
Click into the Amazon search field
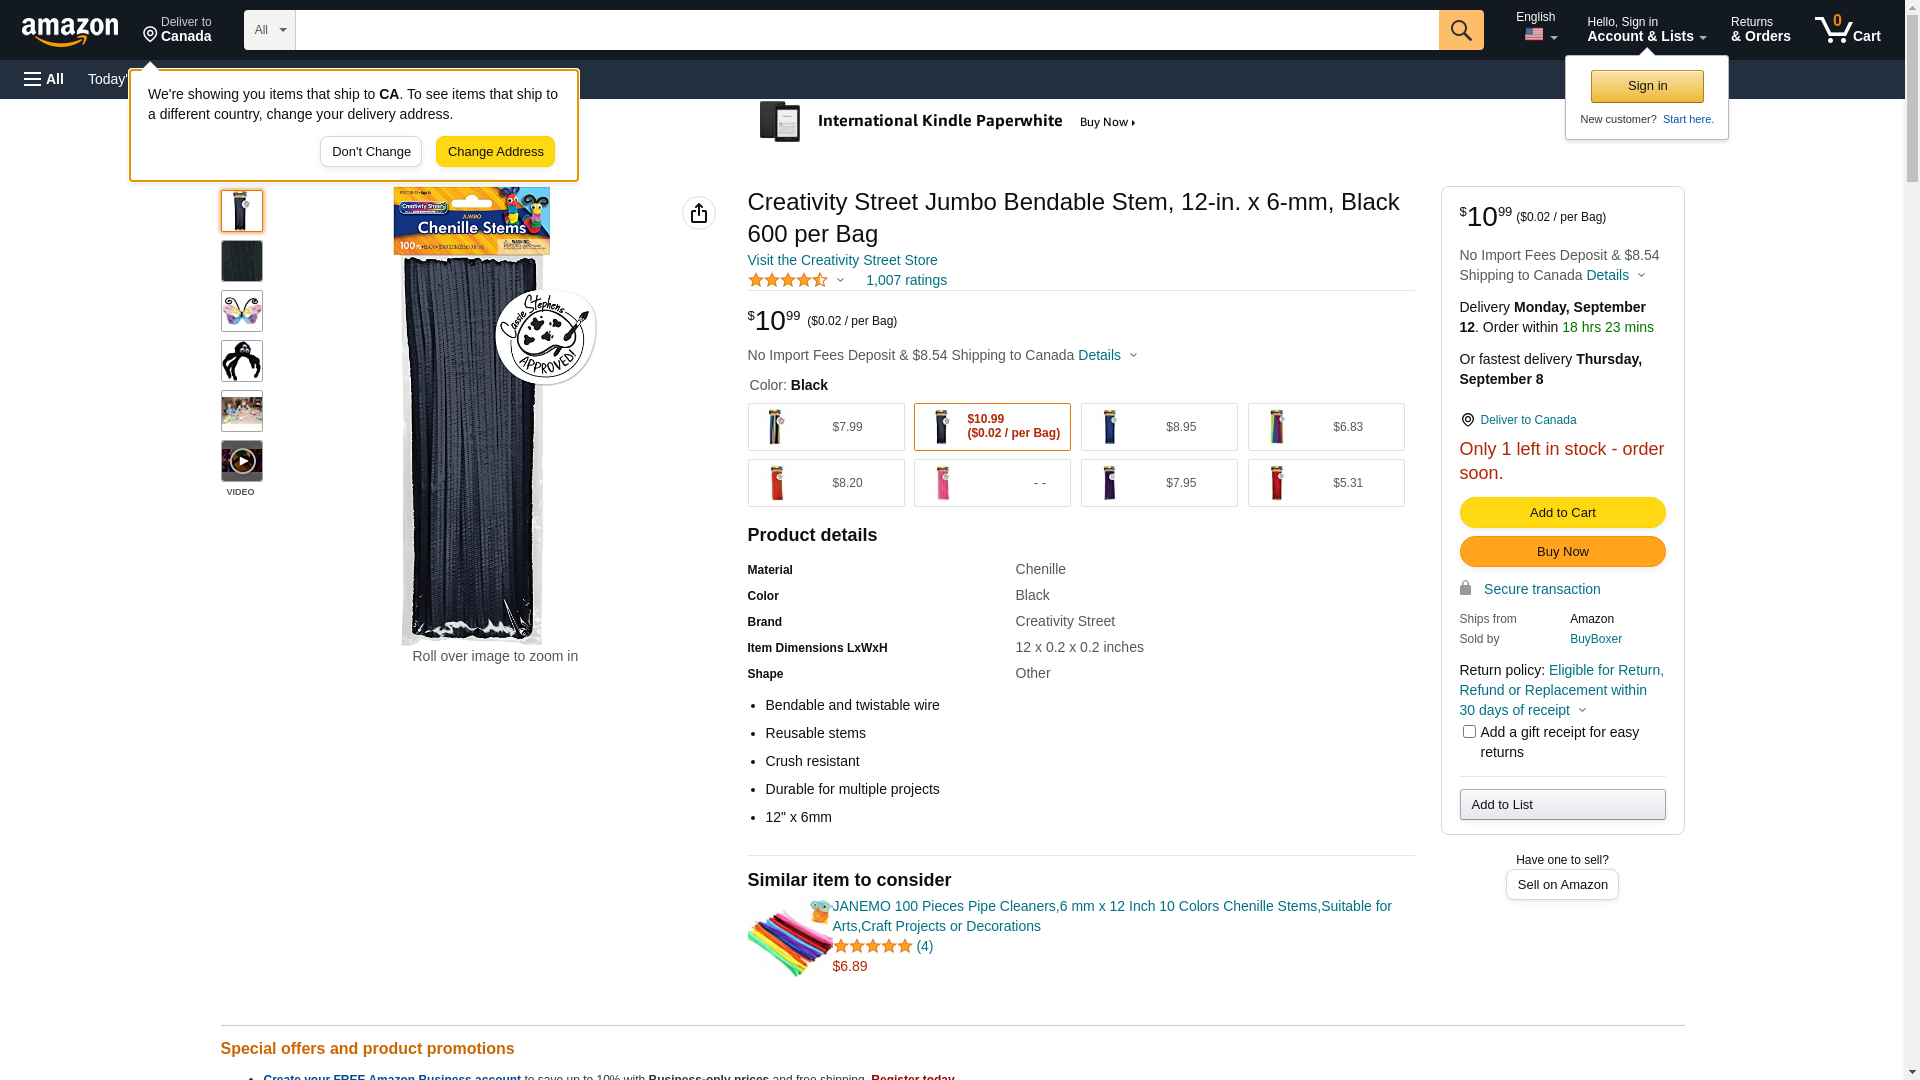866,30
